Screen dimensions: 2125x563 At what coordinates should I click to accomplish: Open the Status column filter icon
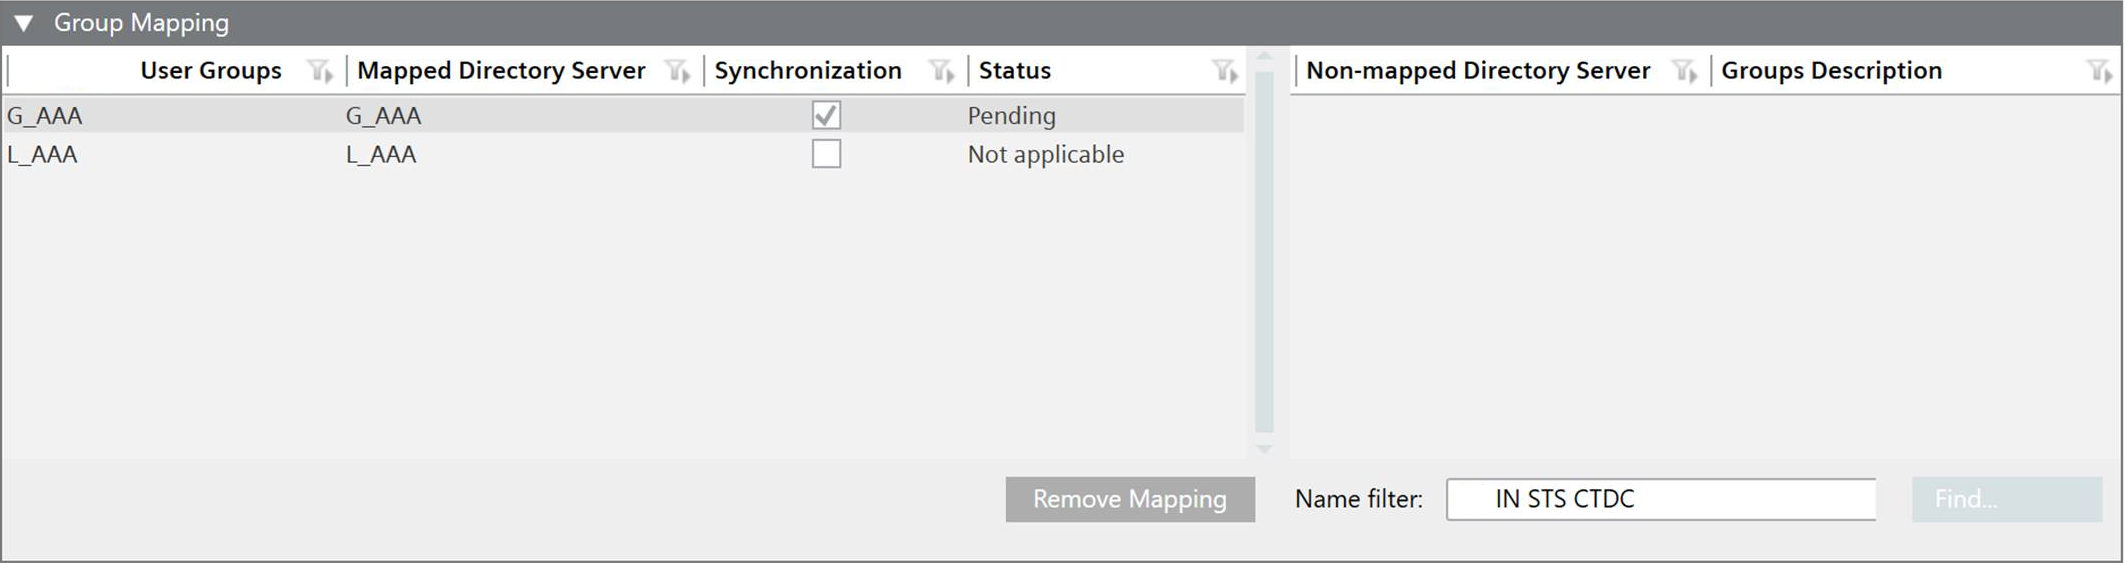click(1224, 71)
